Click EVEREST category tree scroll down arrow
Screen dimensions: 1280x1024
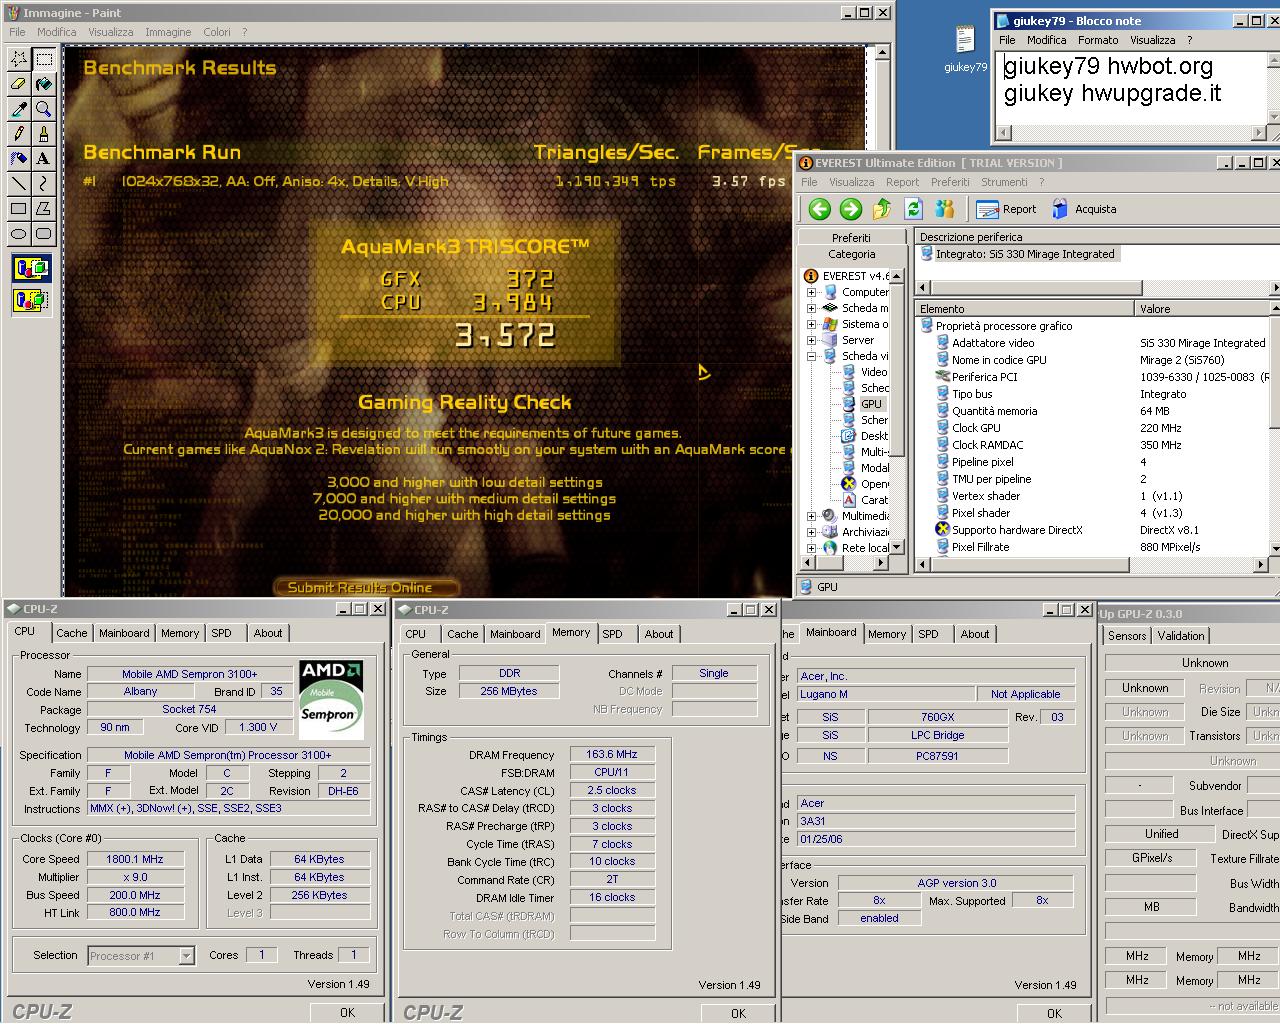point(897,547)
